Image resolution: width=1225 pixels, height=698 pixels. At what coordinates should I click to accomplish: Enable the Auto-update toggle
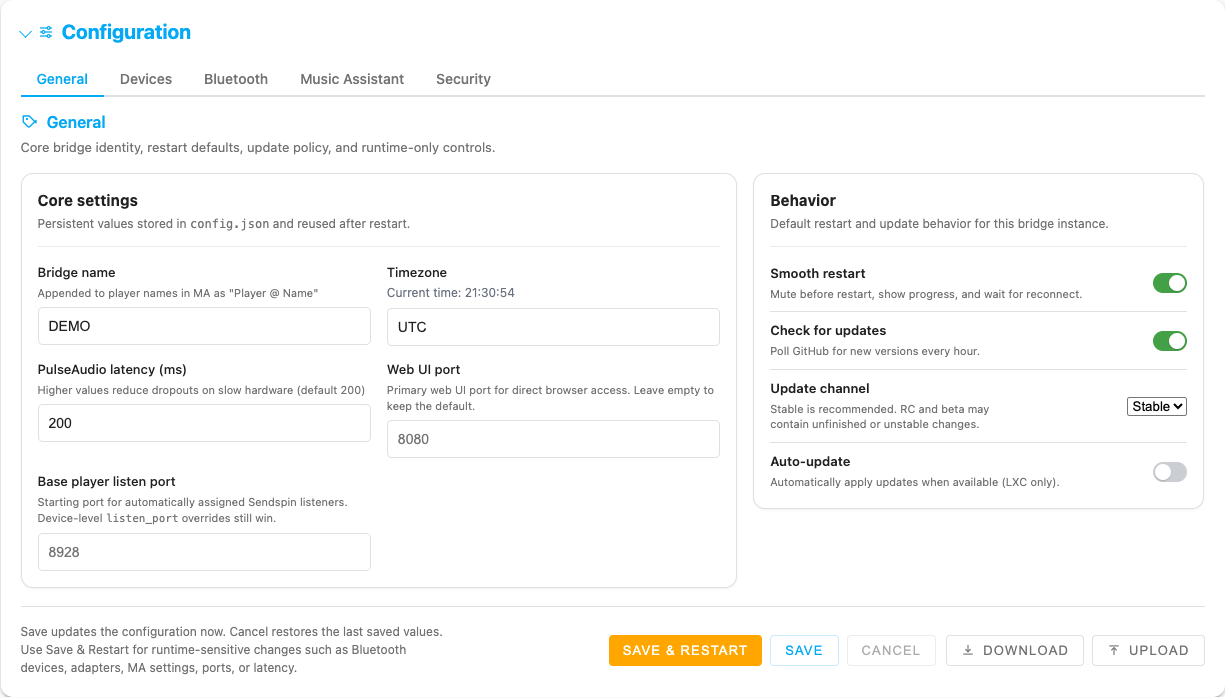pos(1169,471)
